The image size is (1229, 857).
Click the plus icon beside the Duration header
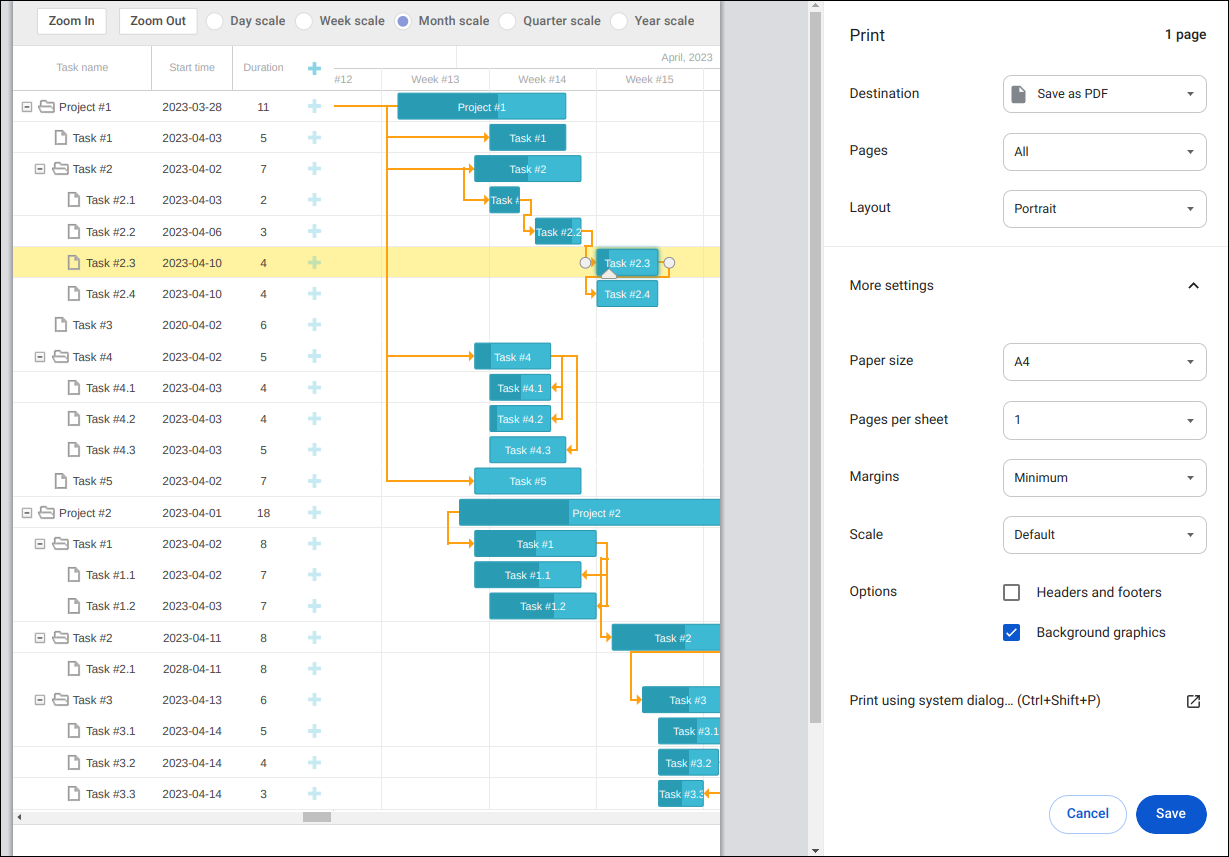coord(315,68)
